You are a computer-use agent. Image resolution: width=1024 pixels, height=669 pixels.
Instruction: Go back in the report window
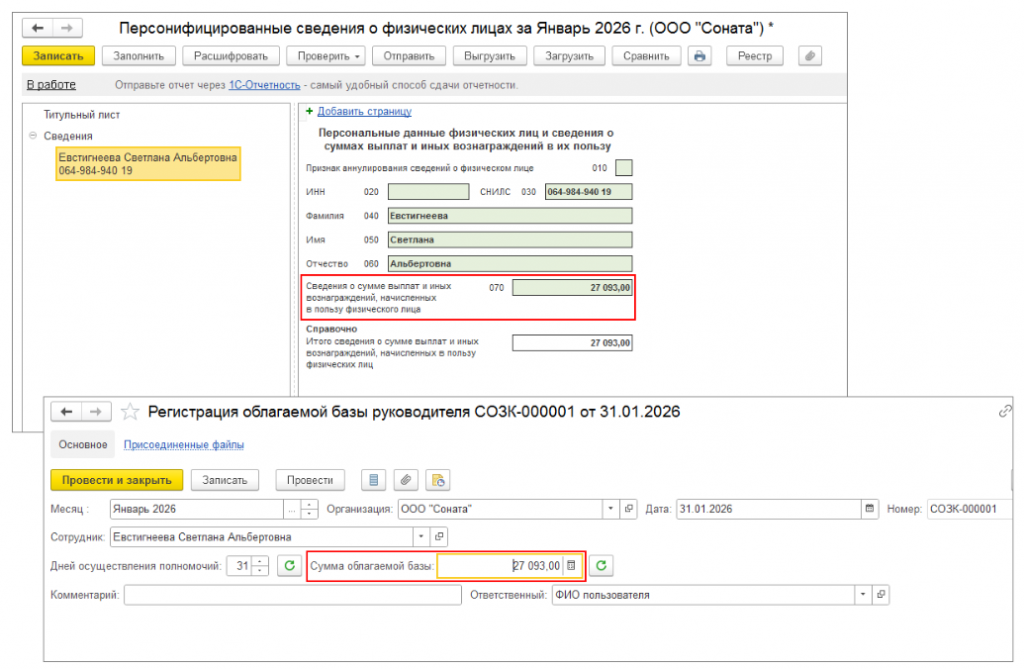[38, 28]
